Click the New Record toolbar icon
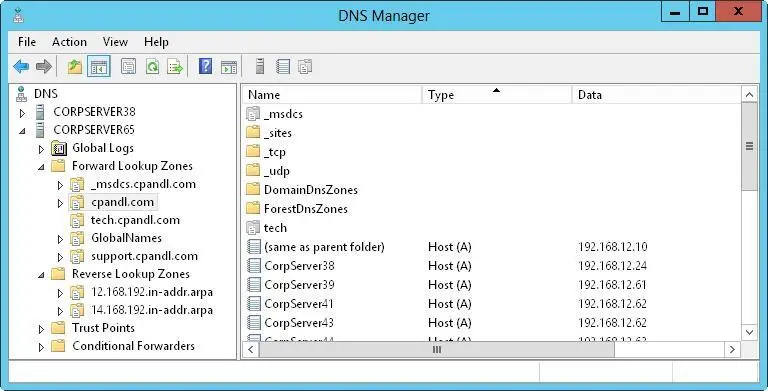 (283, 66)
